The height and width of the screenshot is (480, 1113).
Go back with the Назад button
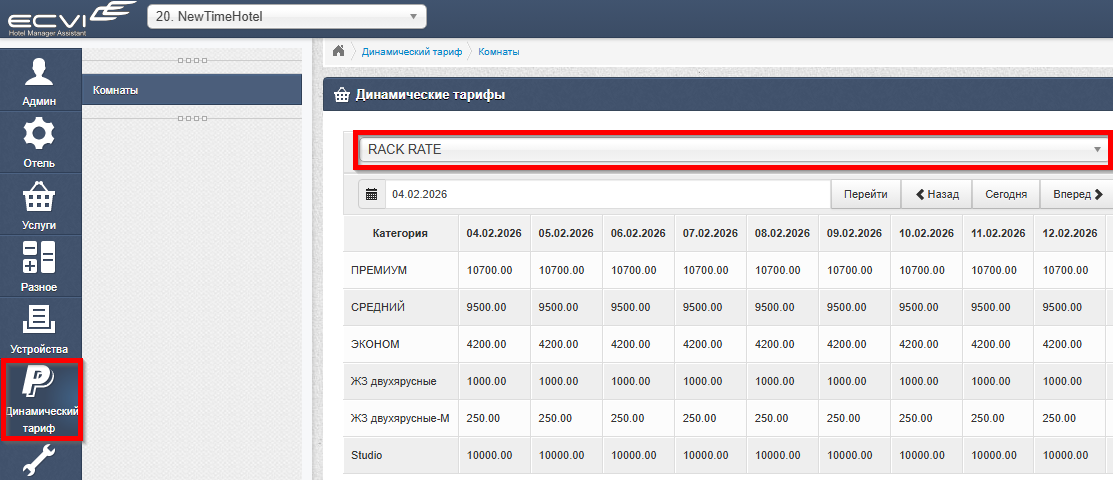[x=936, y=194]
